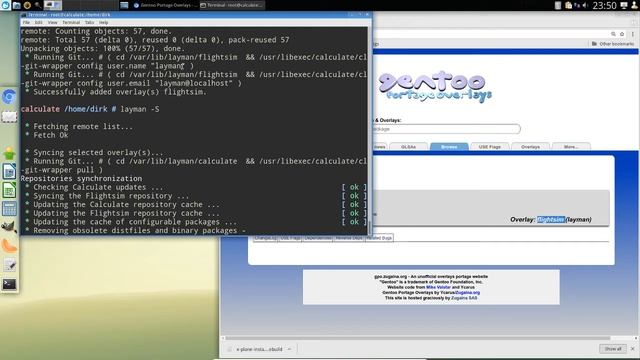The height and width of the screenshot is (360, 640).
Task: Follow the Zugaina SAS footer link
Action: (x=464, y=298)
